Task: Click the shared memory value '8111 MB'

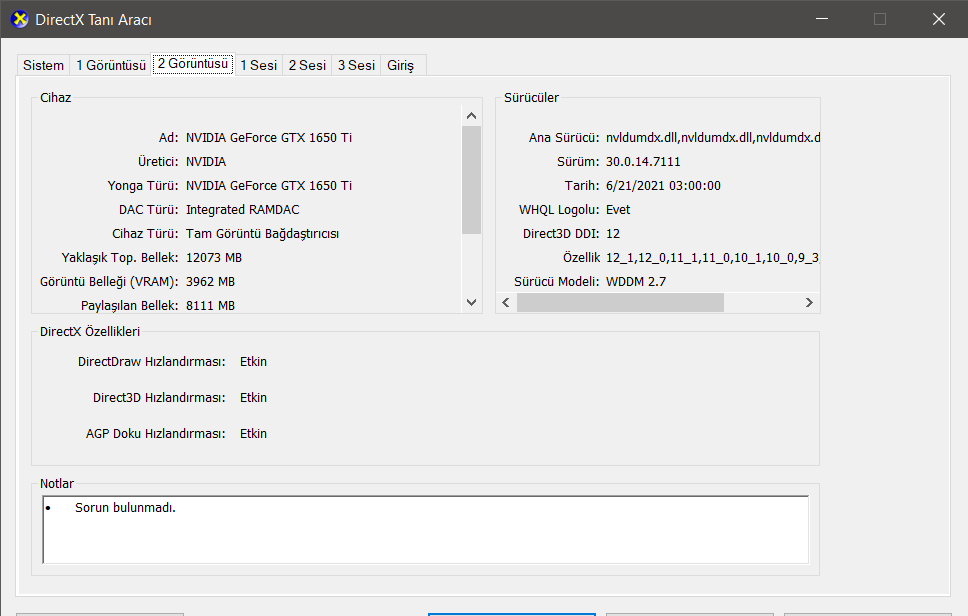Action: [210, 306]
